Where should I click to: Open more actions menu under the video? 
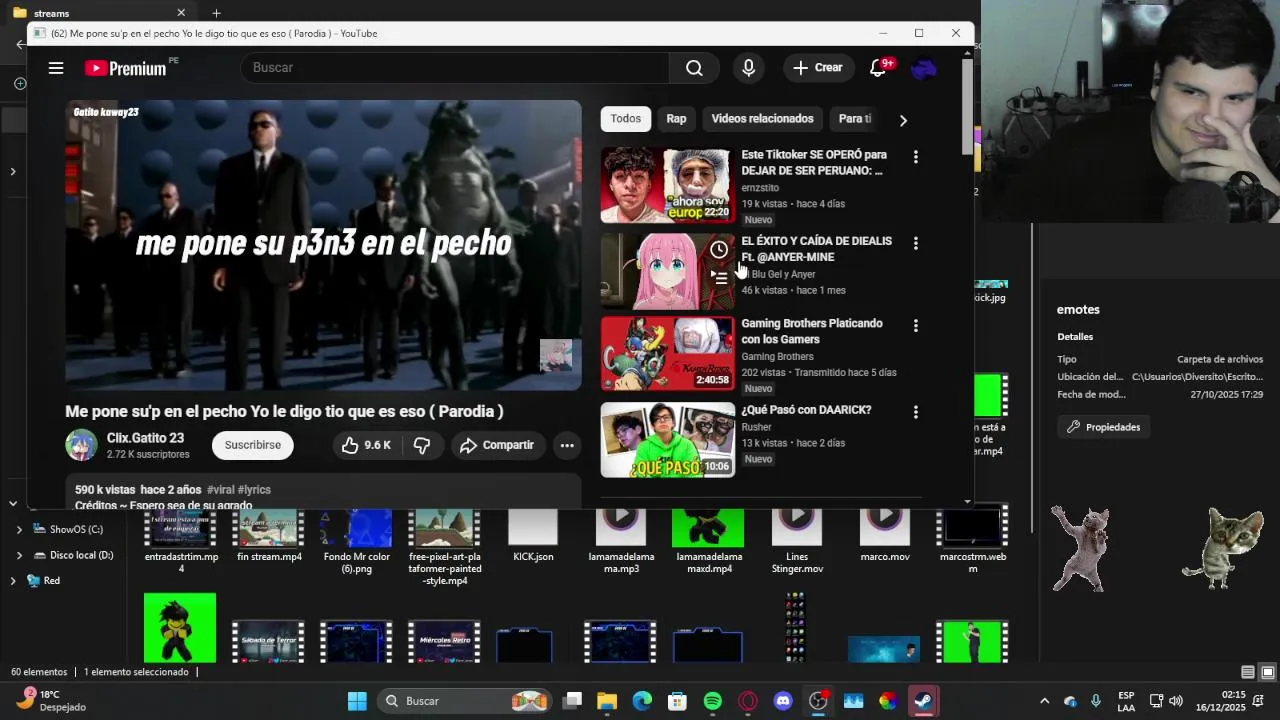567,445
